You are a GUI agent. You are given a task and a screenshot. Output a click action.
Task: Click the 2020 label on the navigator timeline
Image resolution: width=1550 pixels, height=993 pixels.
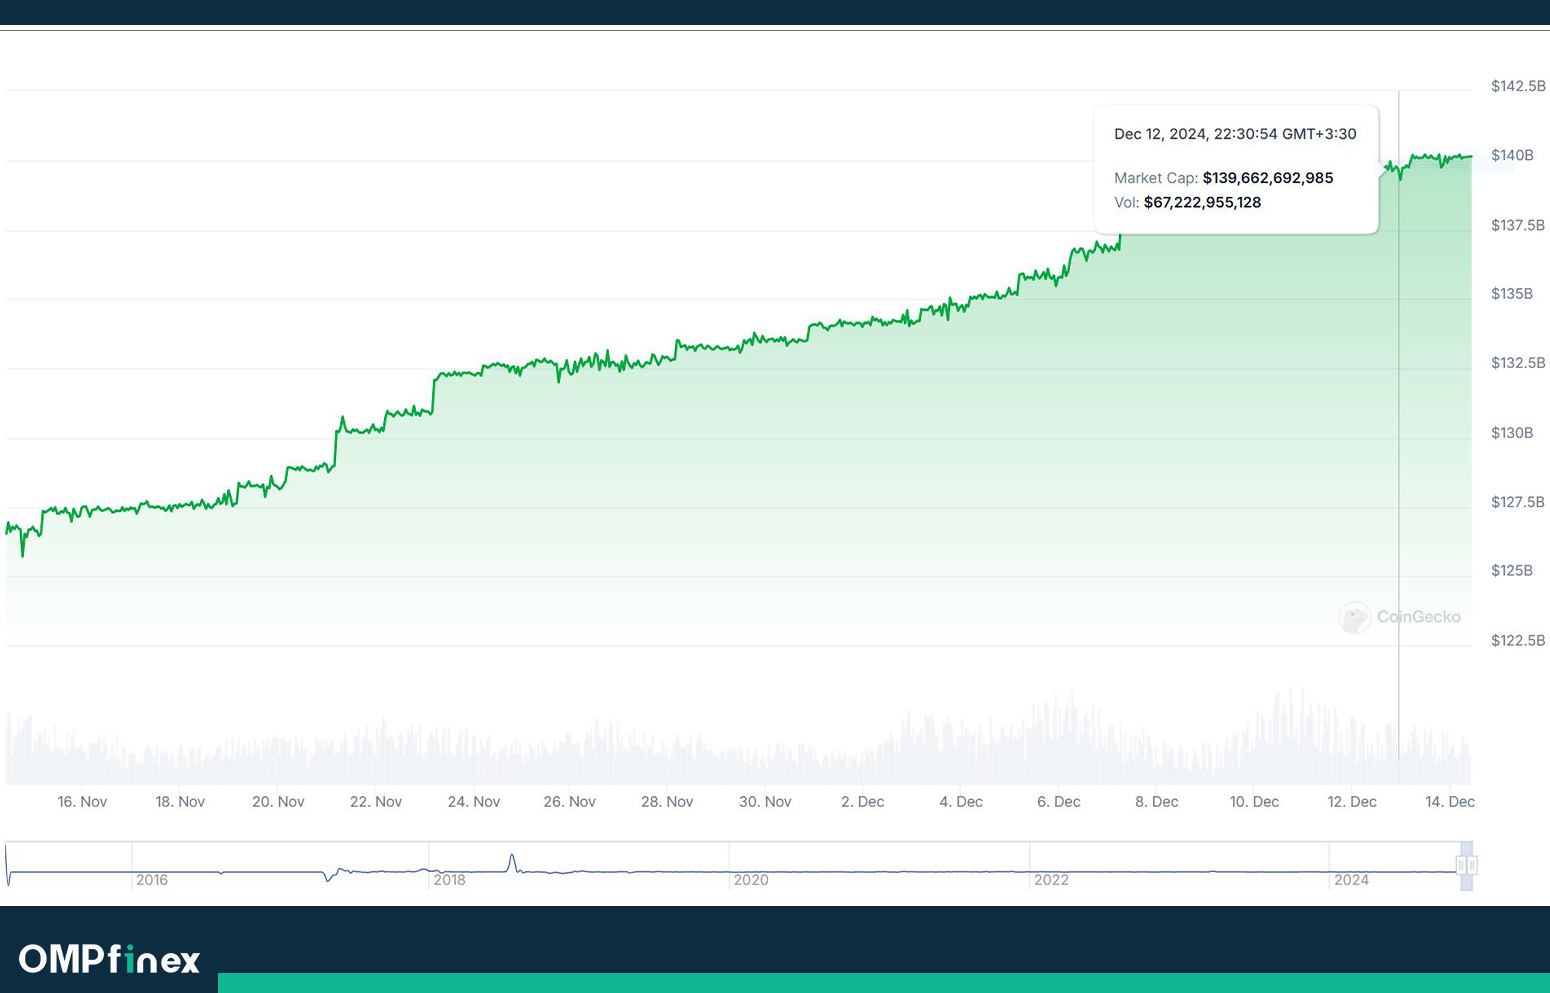click(x=751, y=880)
